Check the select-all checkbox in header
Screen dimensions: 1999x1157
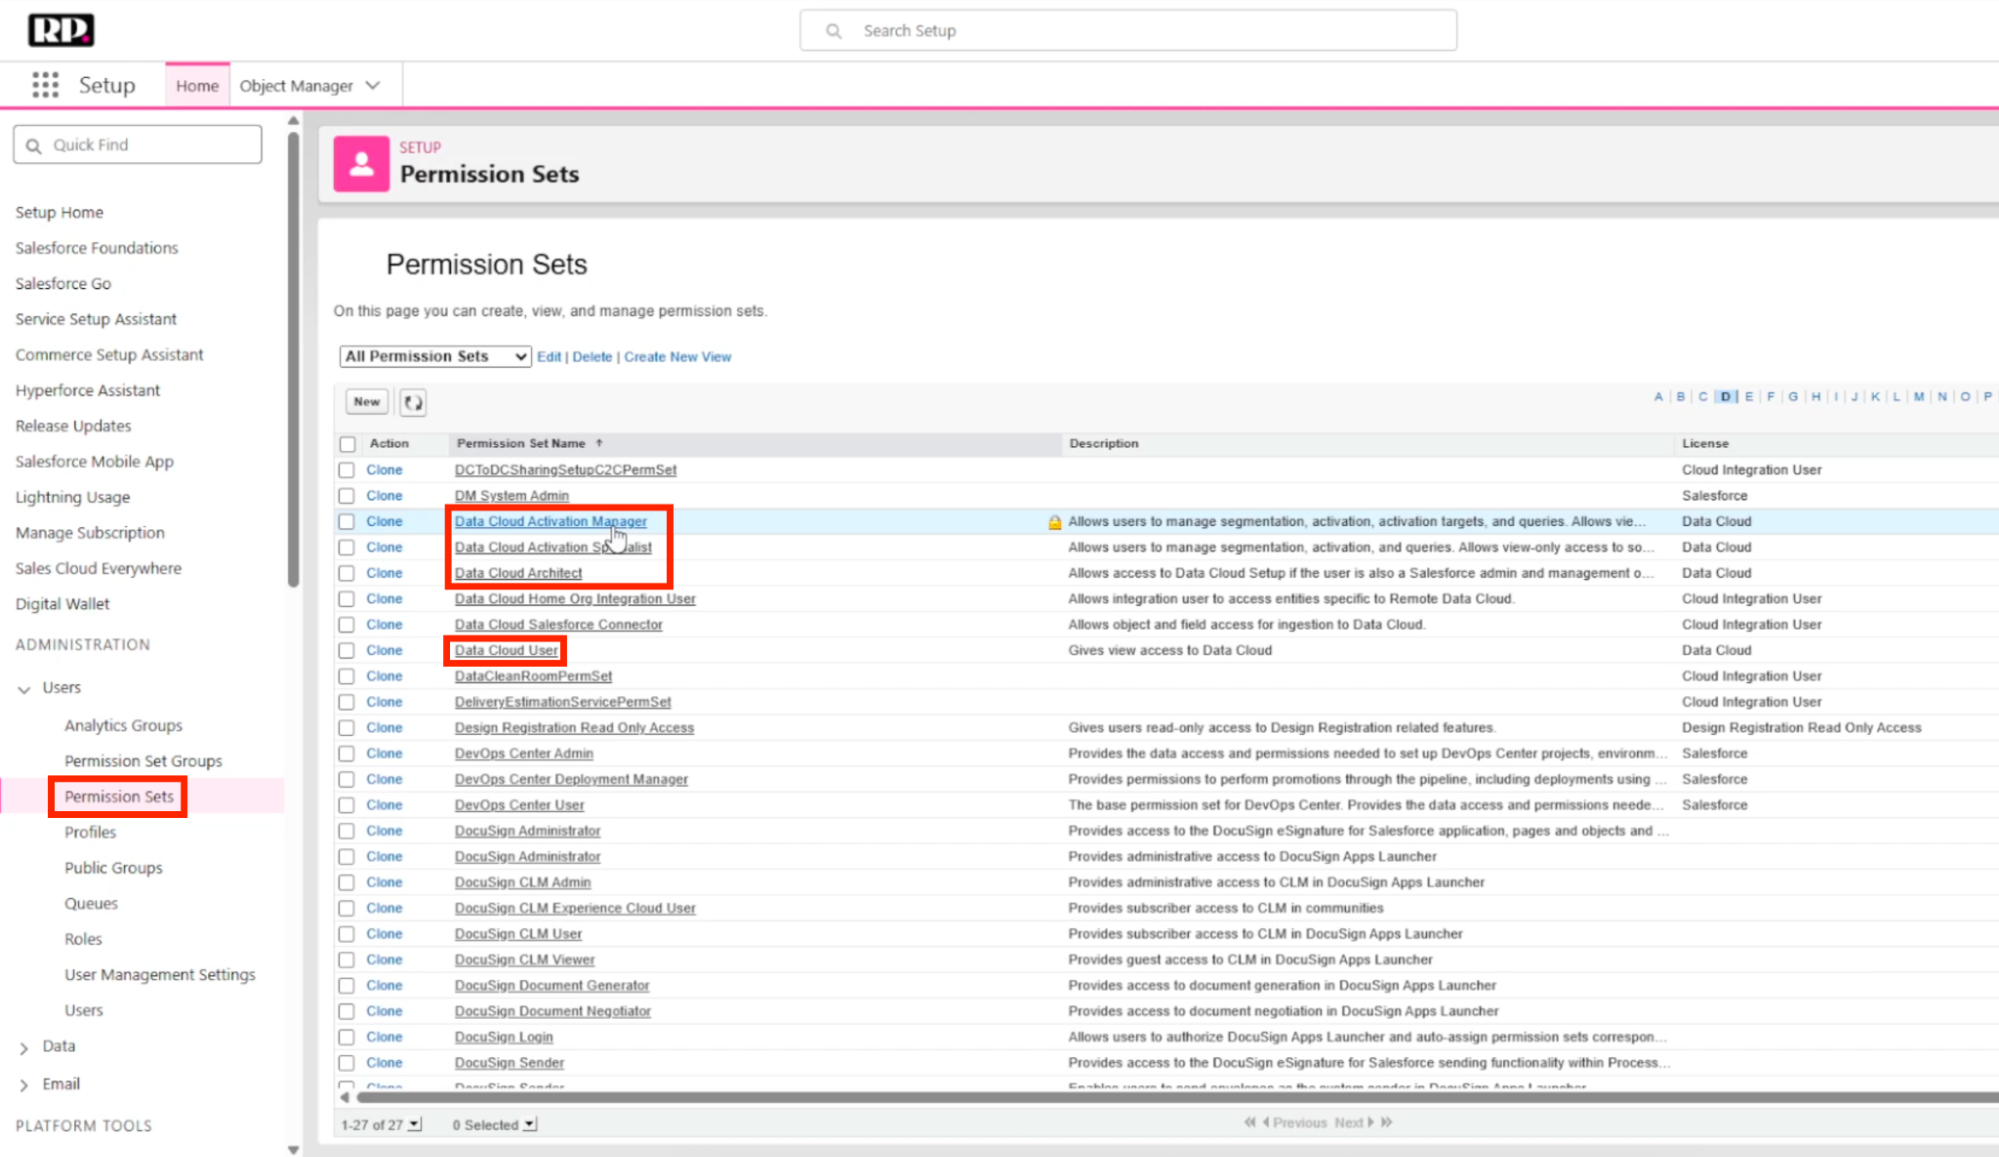click(347, 444)
